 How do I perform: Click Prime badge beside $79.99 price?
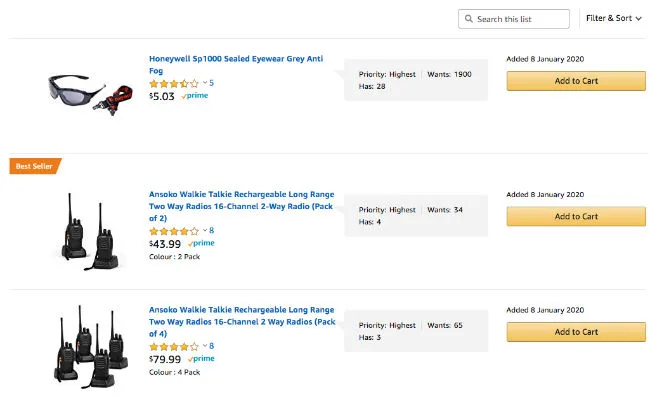201,358
